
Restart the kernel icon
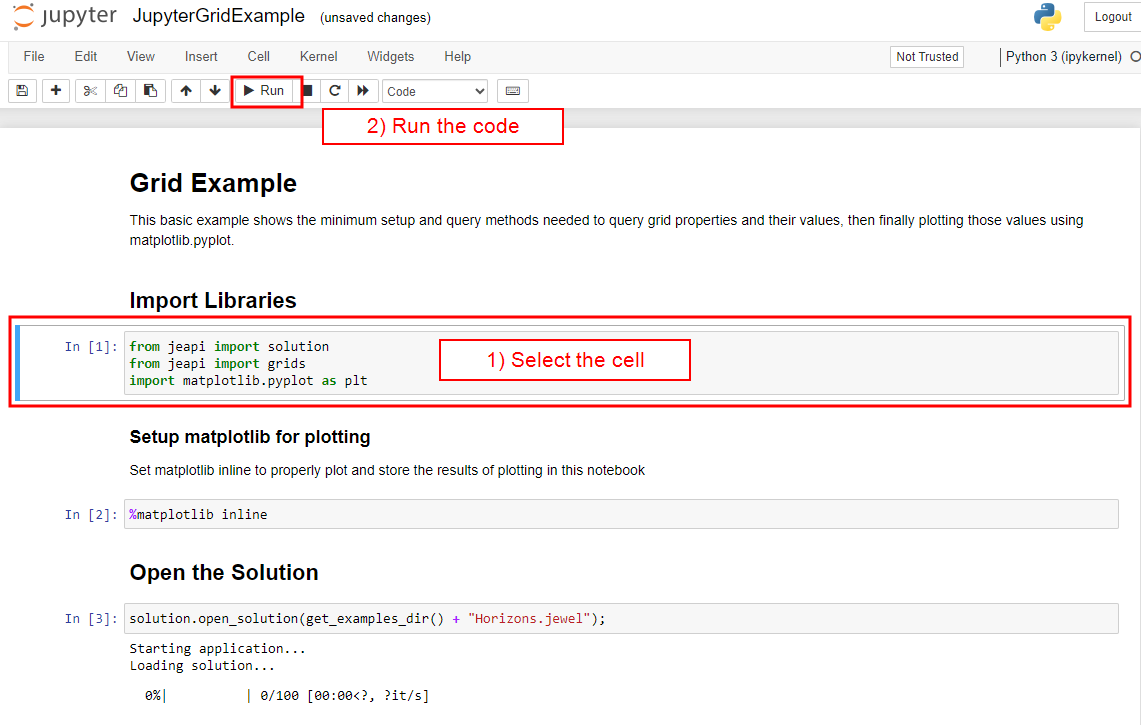tap(335, 91)
